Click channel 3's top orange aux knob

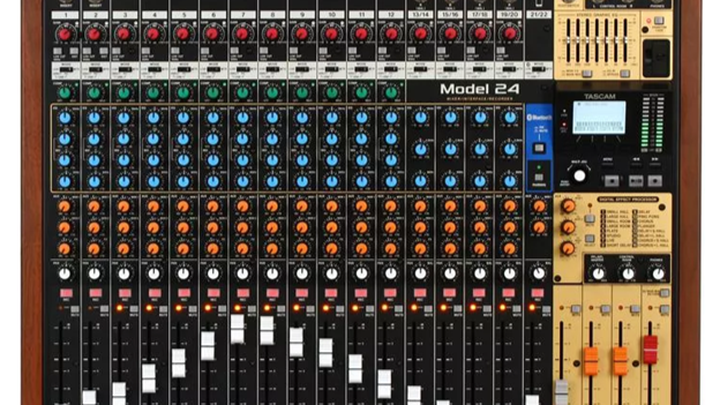tap(124, 207)
